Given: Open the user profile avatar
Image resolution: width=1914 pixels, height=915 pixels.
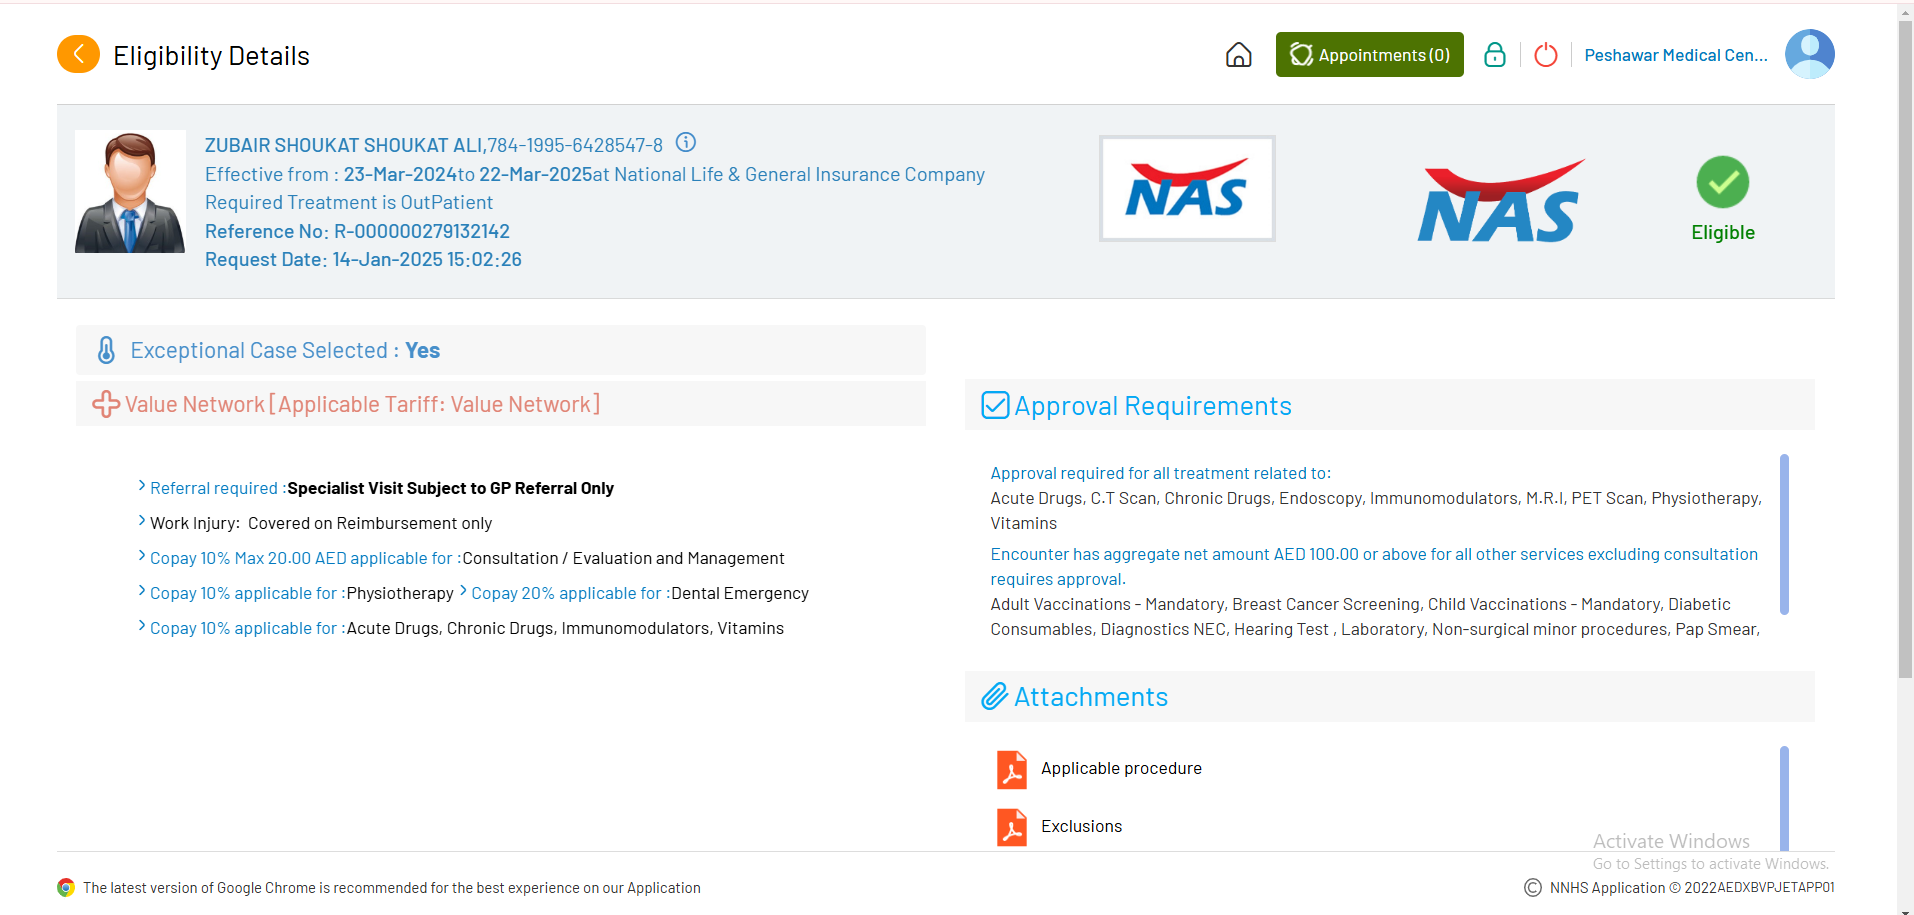Looking at the screenshot, I should (x=1809, y=54).
